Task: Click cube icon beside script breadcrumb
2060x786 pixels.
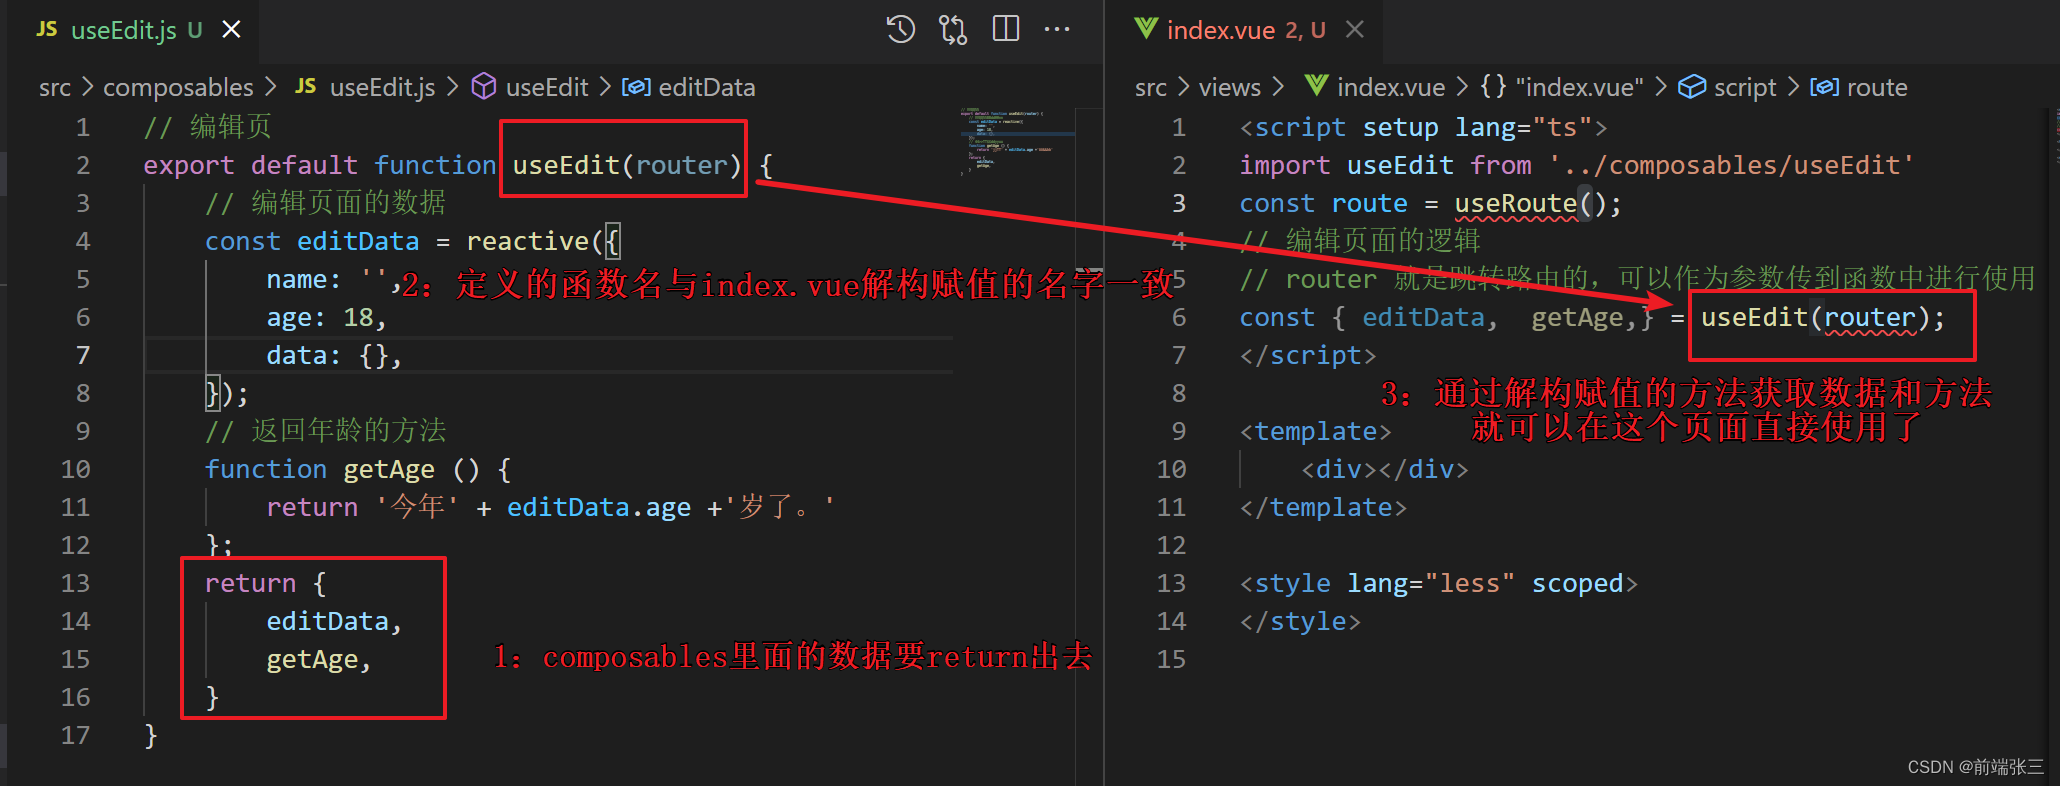Action: pos(1692,87)
